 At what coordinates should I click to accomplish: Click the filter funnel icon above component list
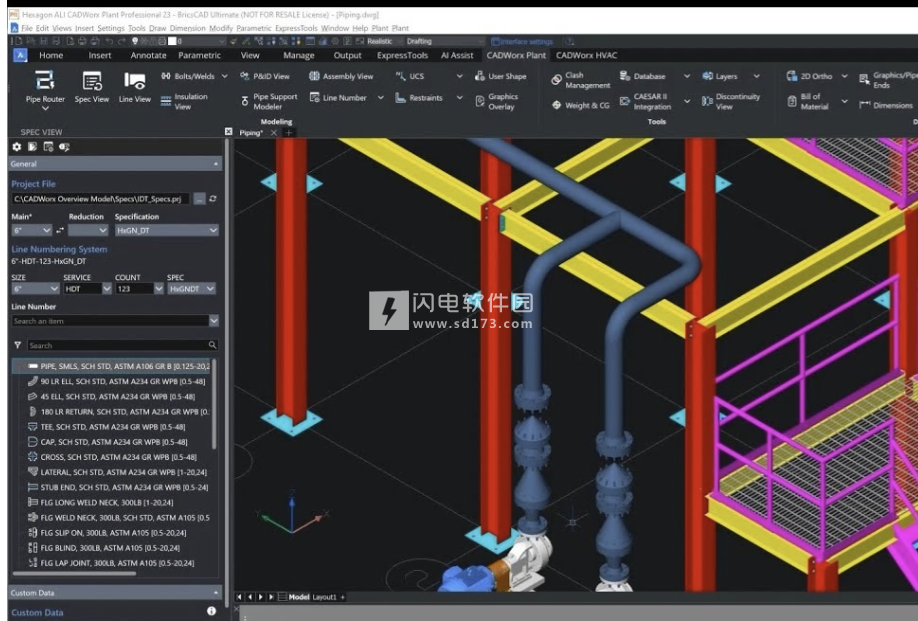tap(18, 345)
